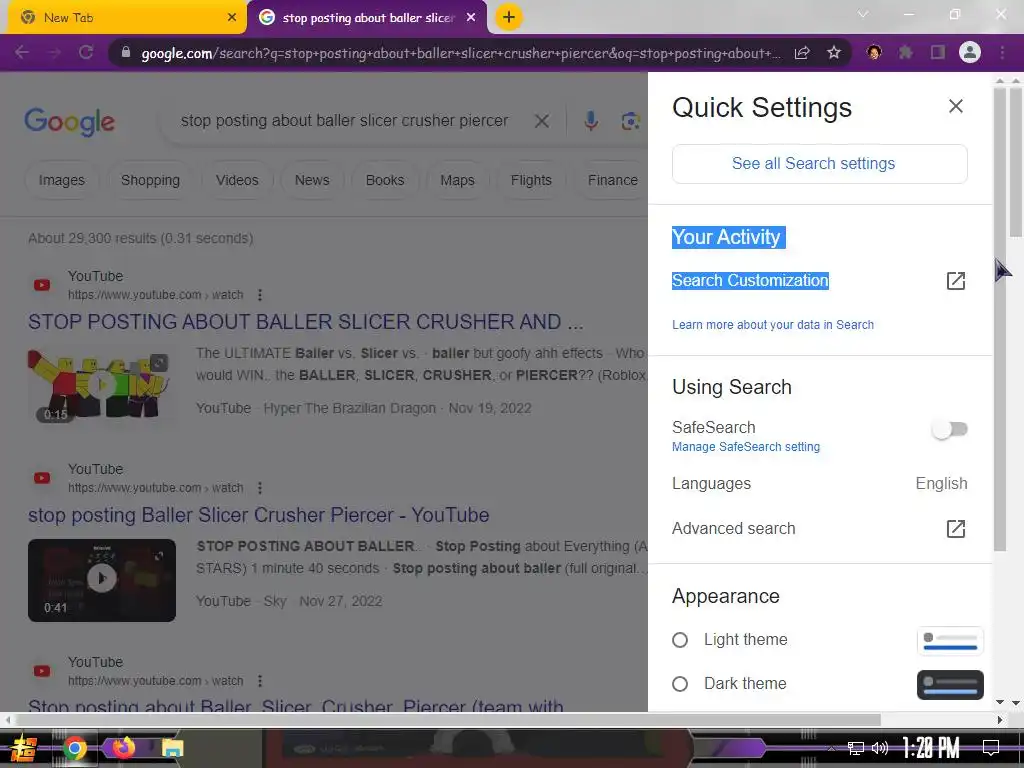Open volume control in system tray
This screenshot has height=768, width=1024.
coord(880,748)
